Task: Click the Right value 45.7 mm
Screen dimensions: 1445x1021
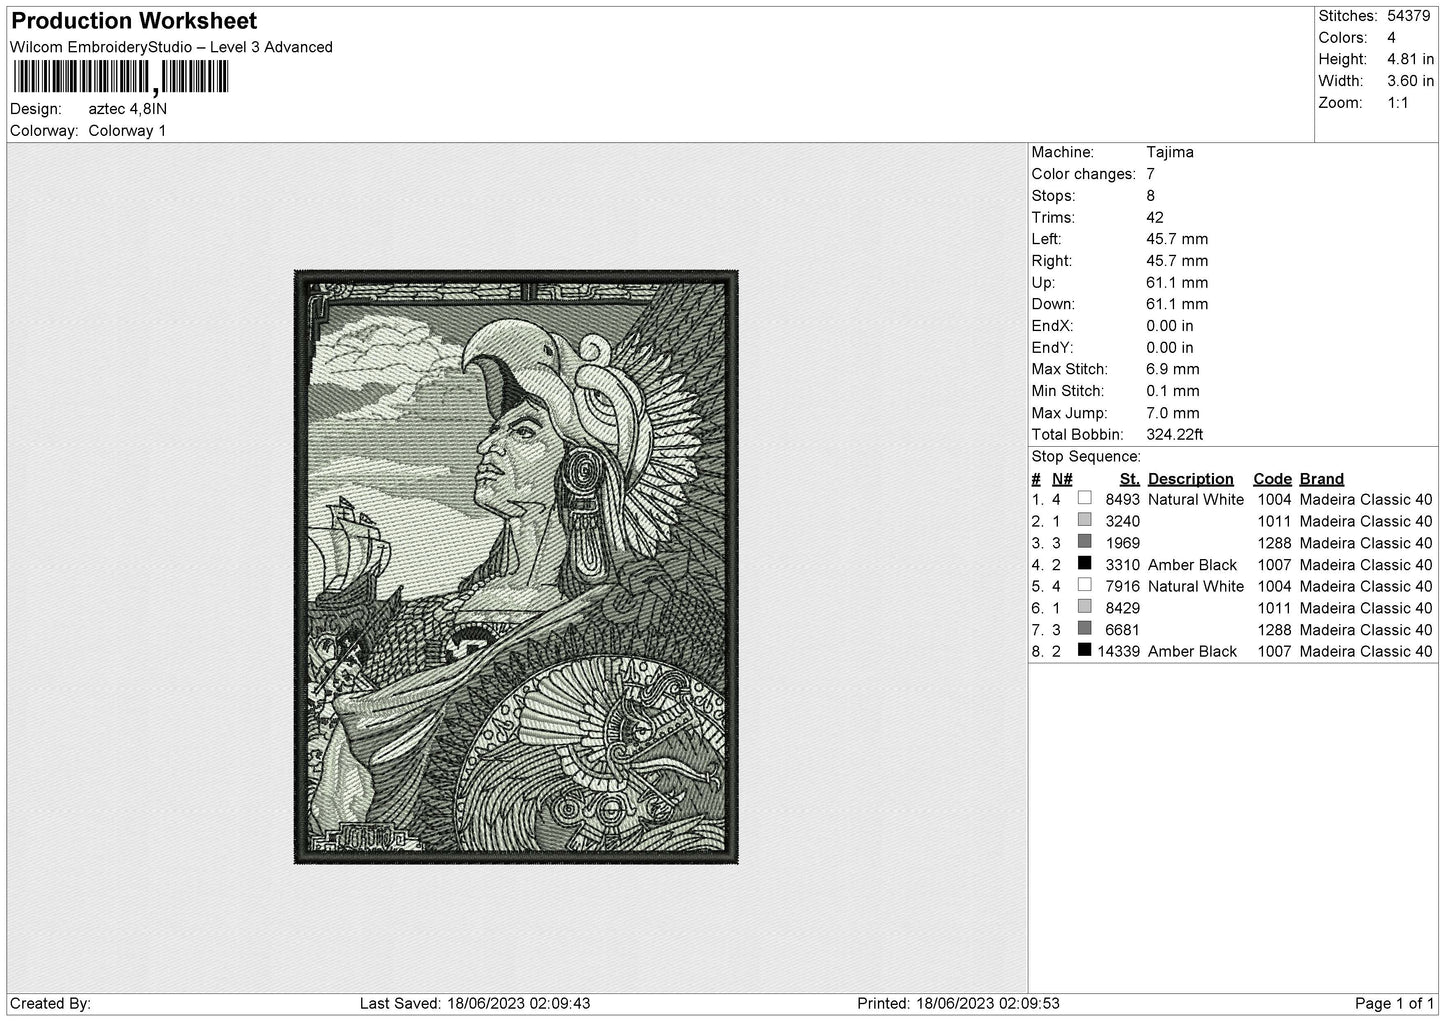Action: 1177,261
